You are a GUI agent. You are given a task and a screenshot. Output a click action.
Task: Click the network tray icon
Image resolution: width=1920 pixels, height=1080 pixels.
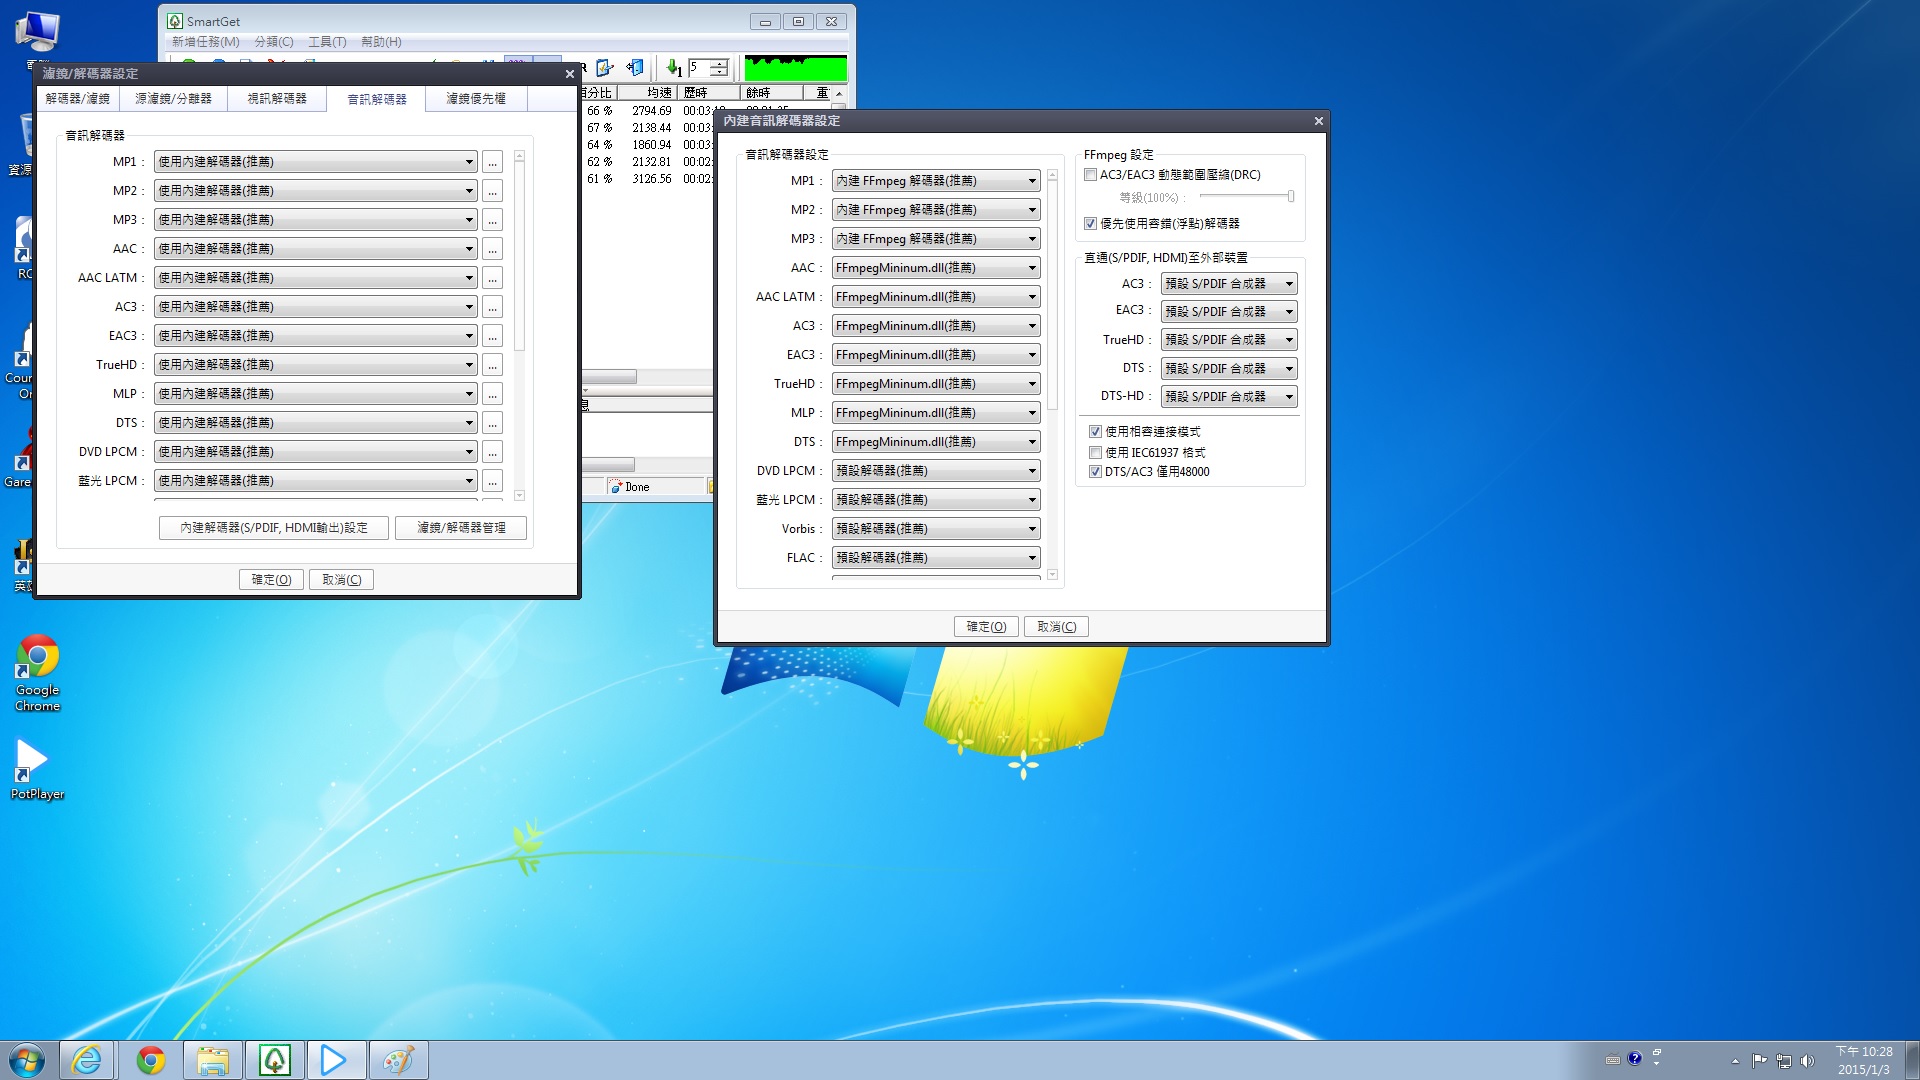tap(1783, 1061)
